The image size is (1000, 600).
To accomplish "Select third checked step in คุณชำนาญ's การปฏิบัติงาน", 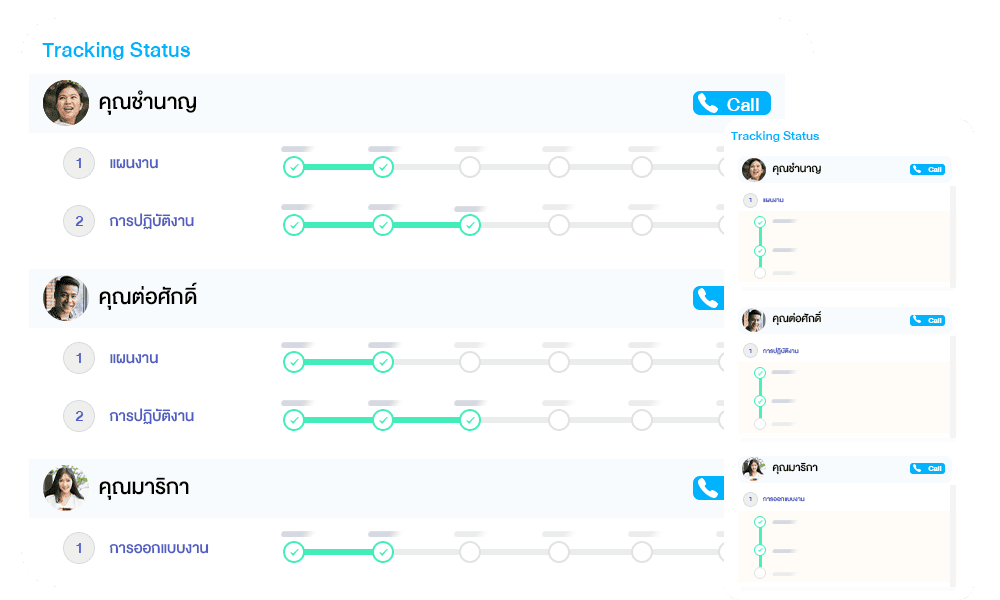I will click(470, 225).
